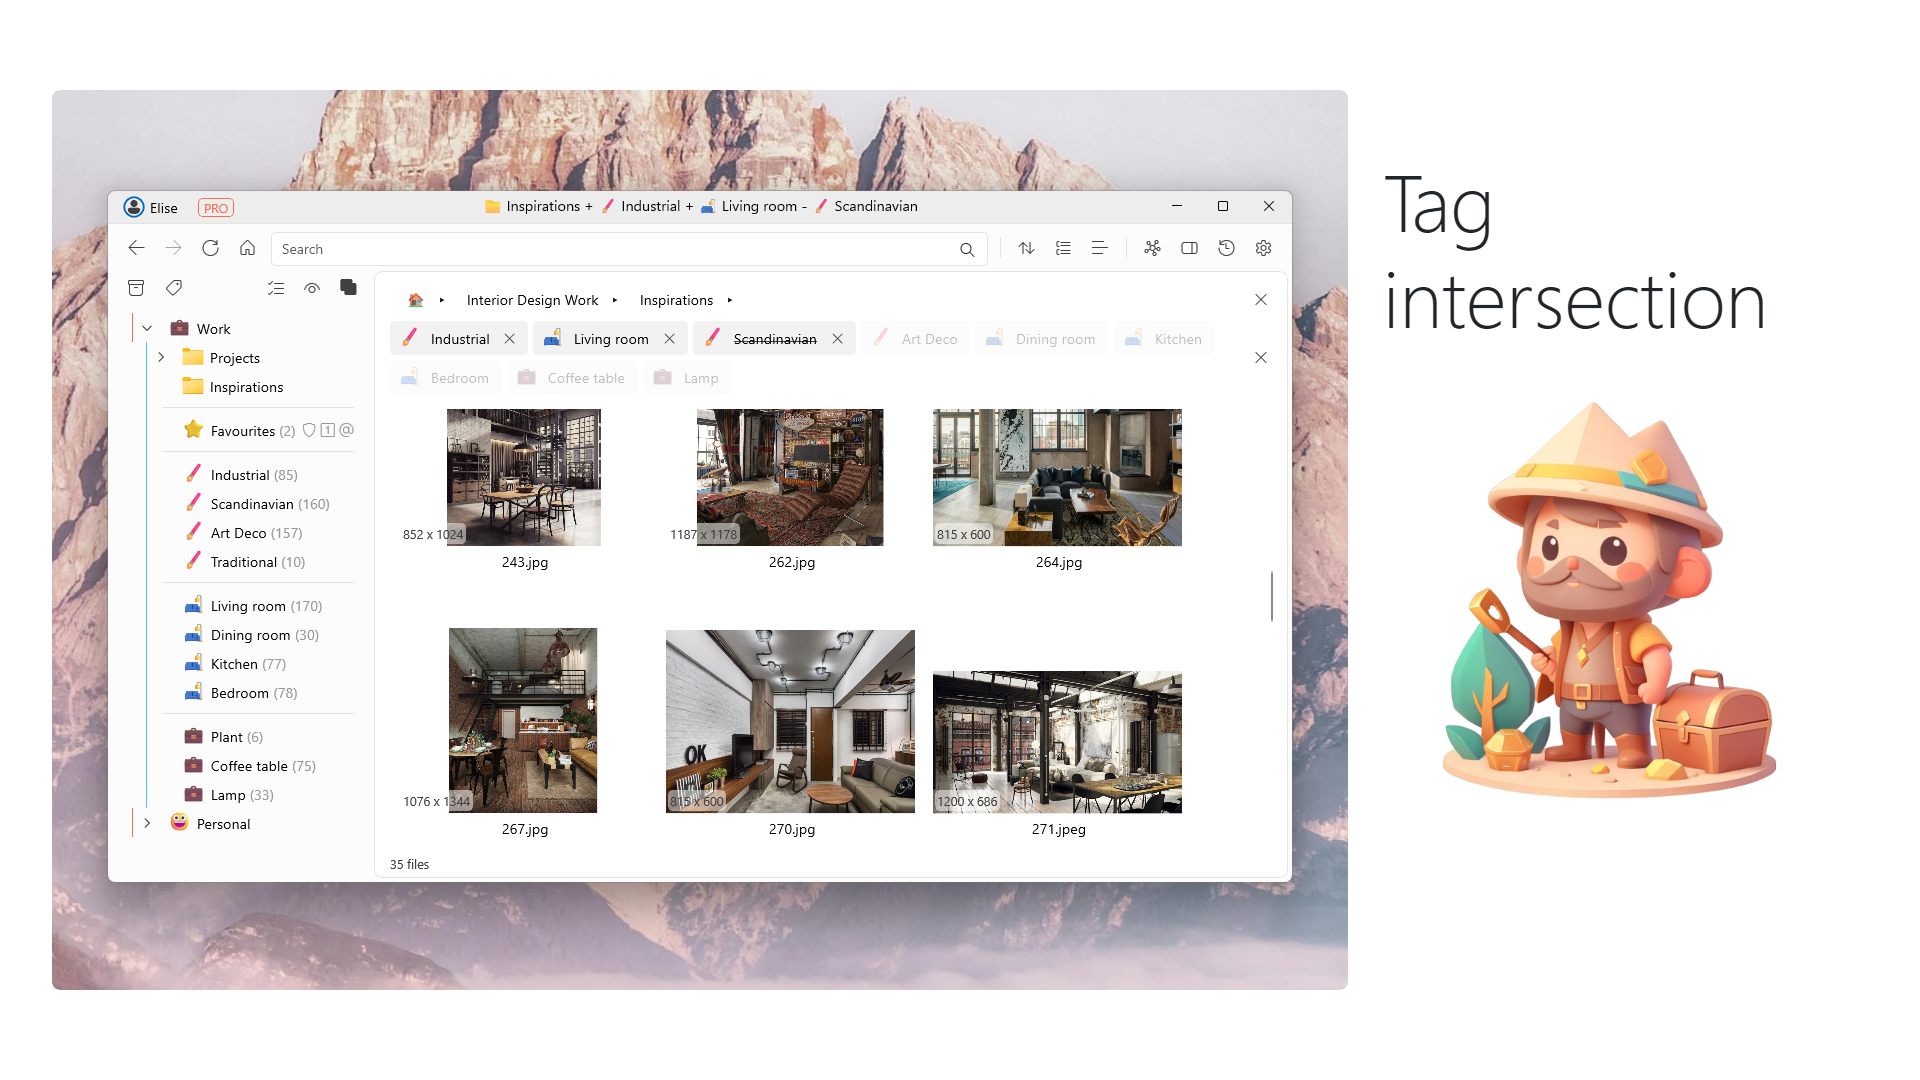This screenshot has height=1080, width=1920.
Task: Expand the Projects folder
Action: pyautogui.click(x=161, y=357)
